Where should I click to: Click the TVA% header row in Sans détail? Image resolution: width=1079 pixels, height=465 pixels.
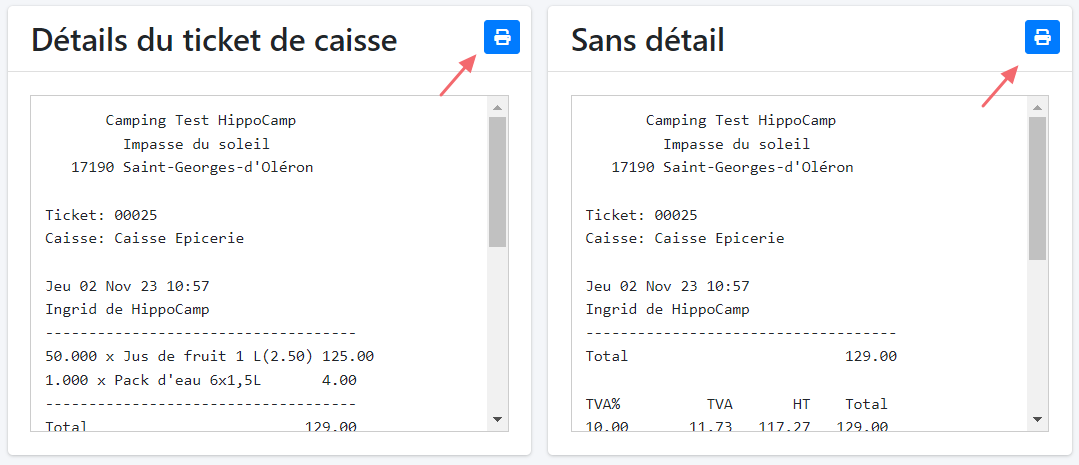pyautogui.click(x=736, y=404)
